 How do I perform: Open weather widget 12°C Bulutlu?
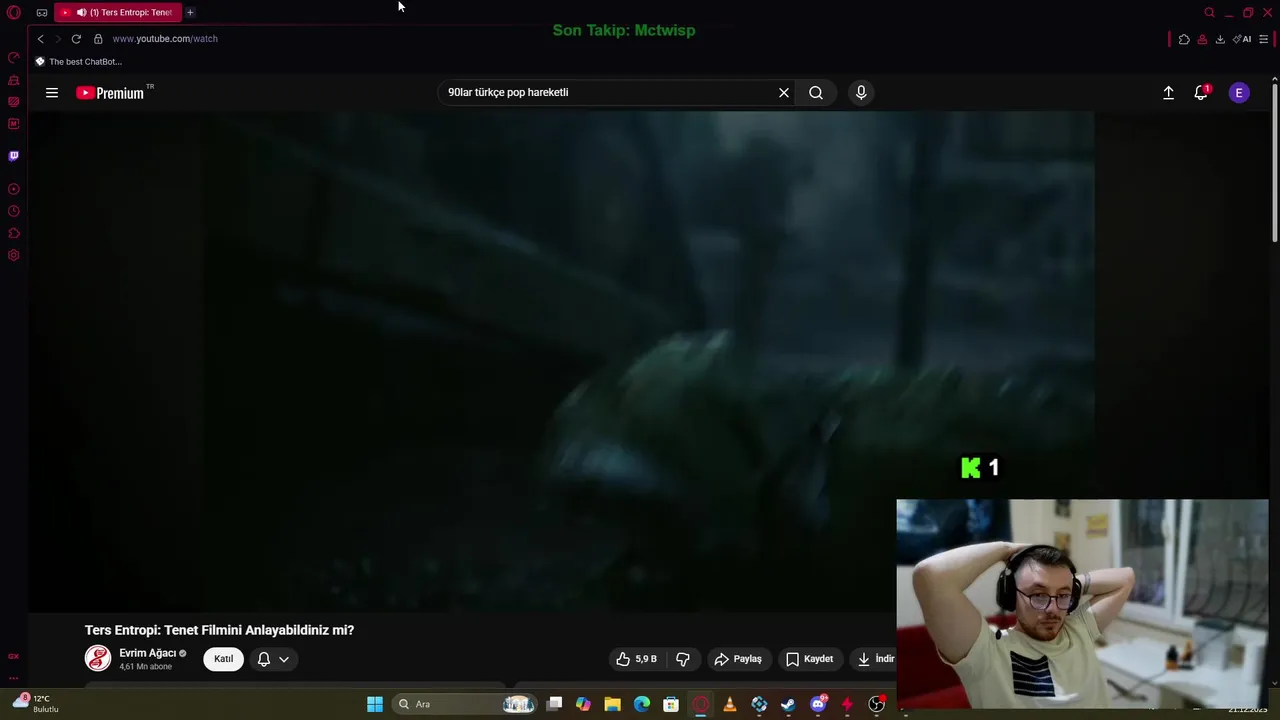point(37,704)
